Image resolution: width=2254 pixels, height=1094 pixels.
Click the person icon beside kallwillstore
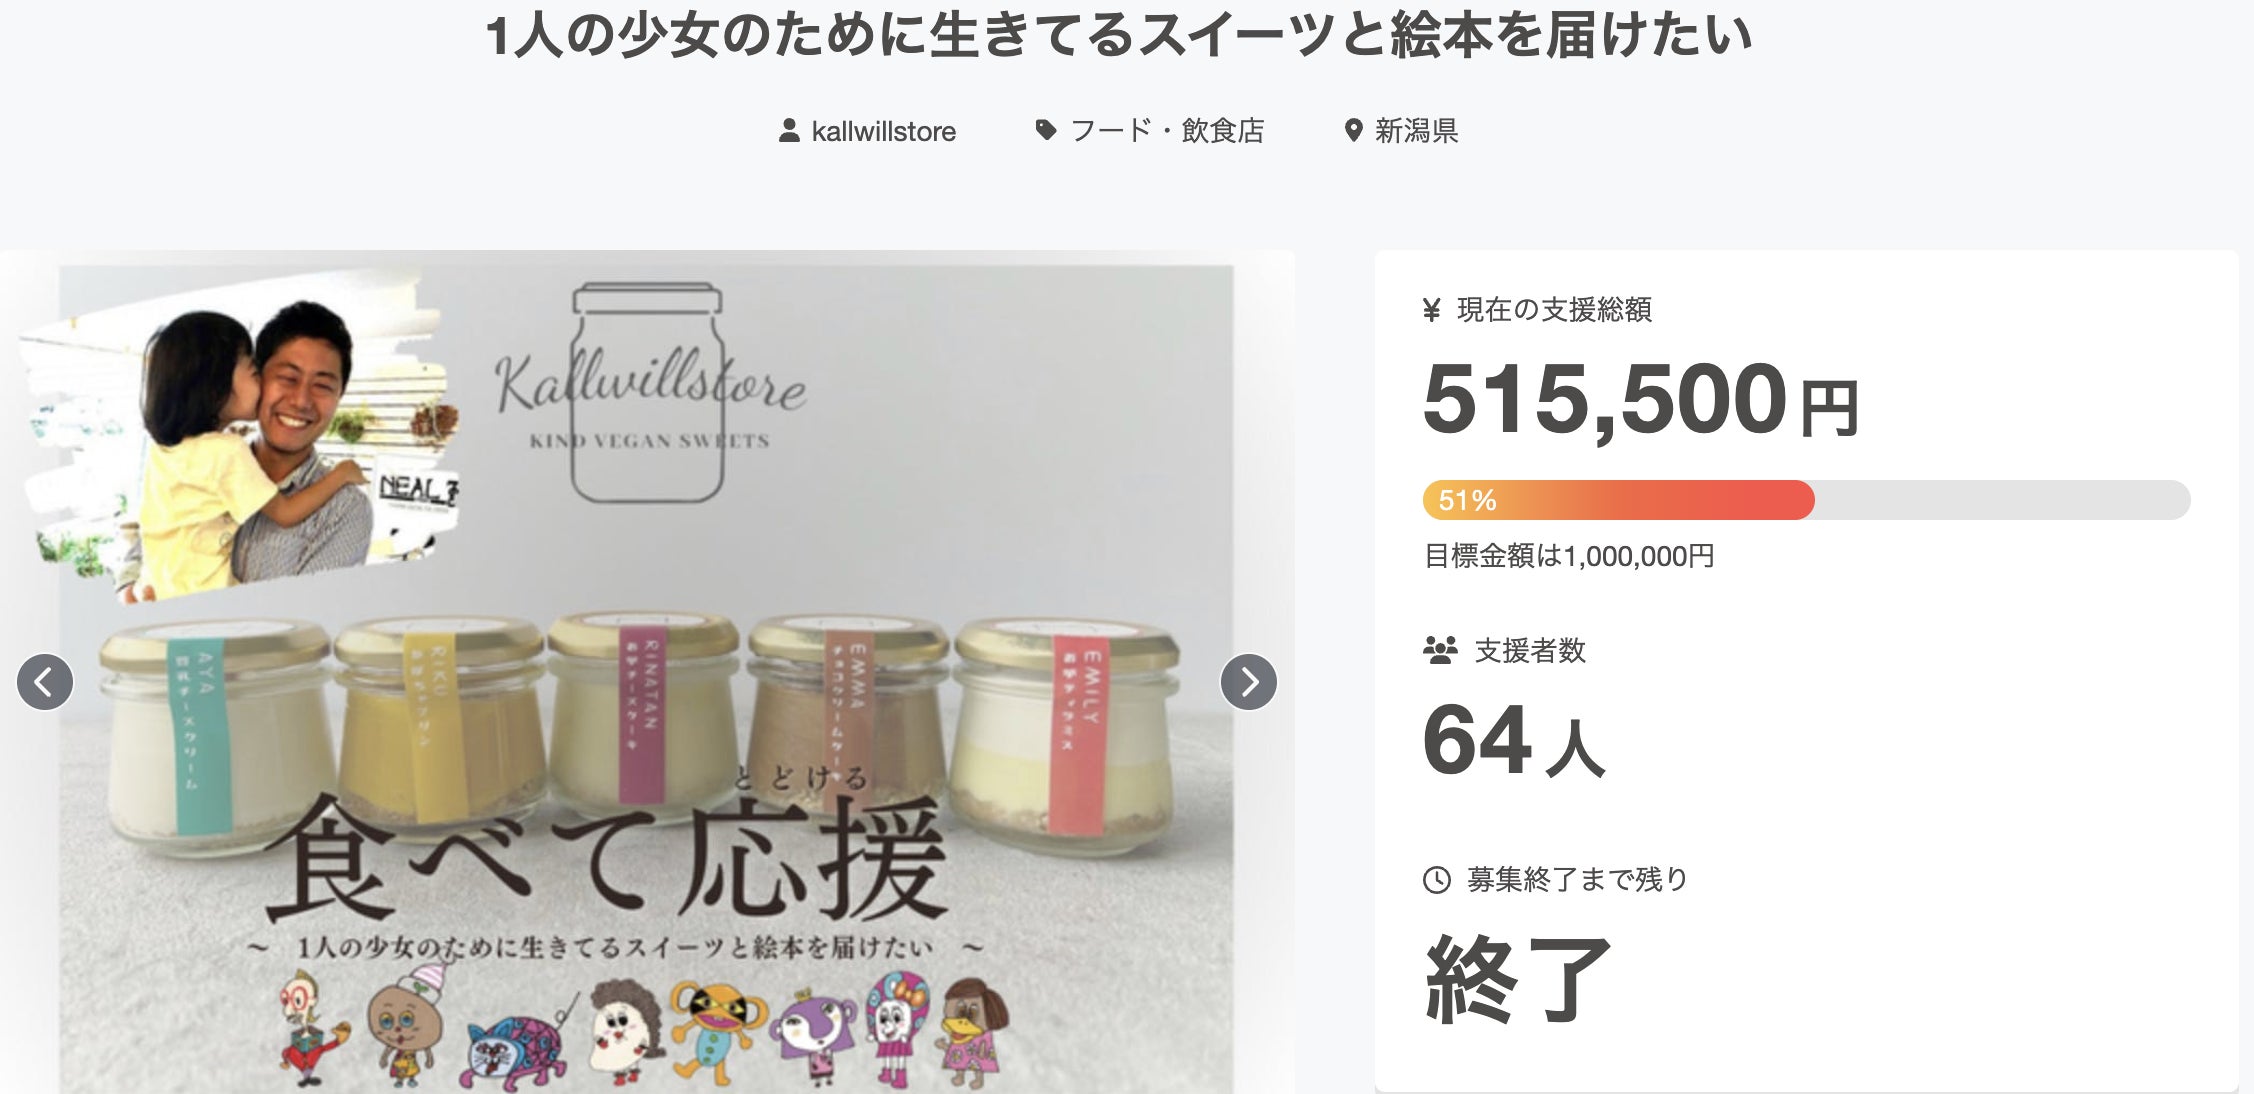(789, 131)
